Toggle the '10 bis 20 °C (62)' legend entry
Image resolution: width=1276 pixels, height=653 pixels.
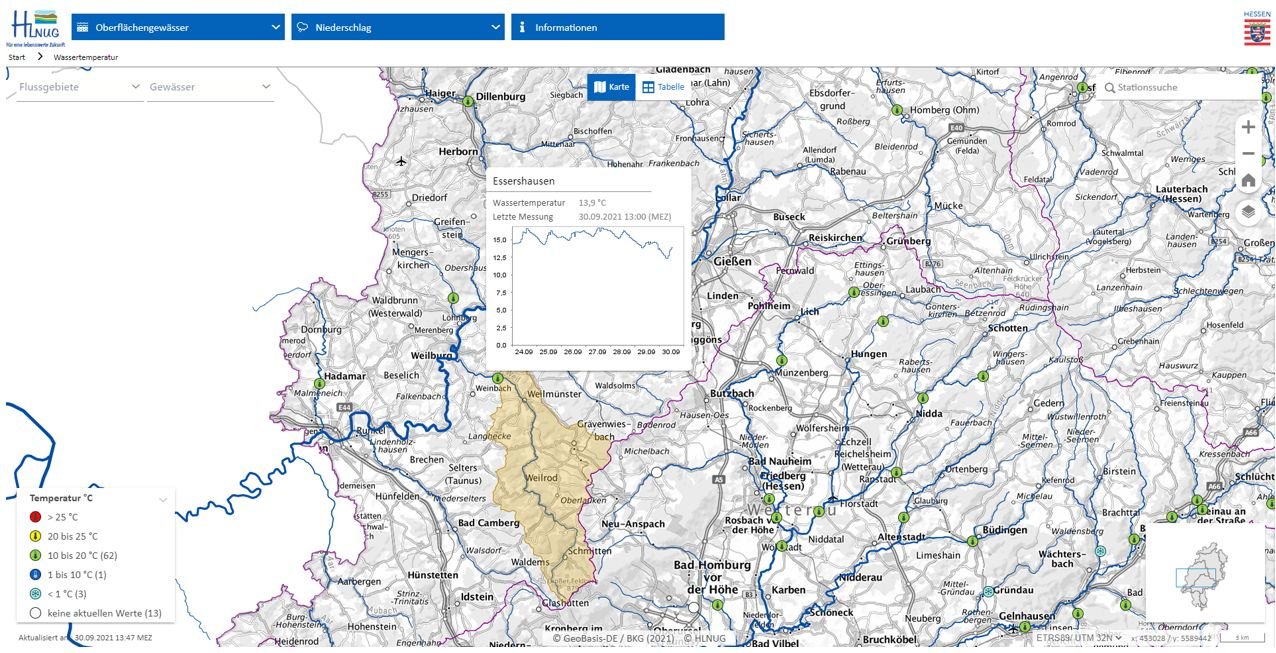[82, 555]
